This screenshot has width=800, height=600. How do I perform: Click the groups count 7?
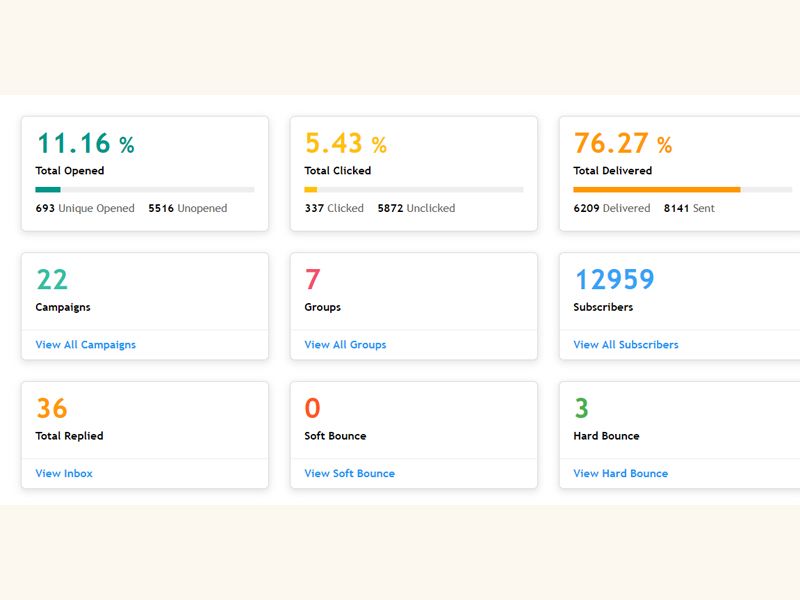(x=313, y=280)
